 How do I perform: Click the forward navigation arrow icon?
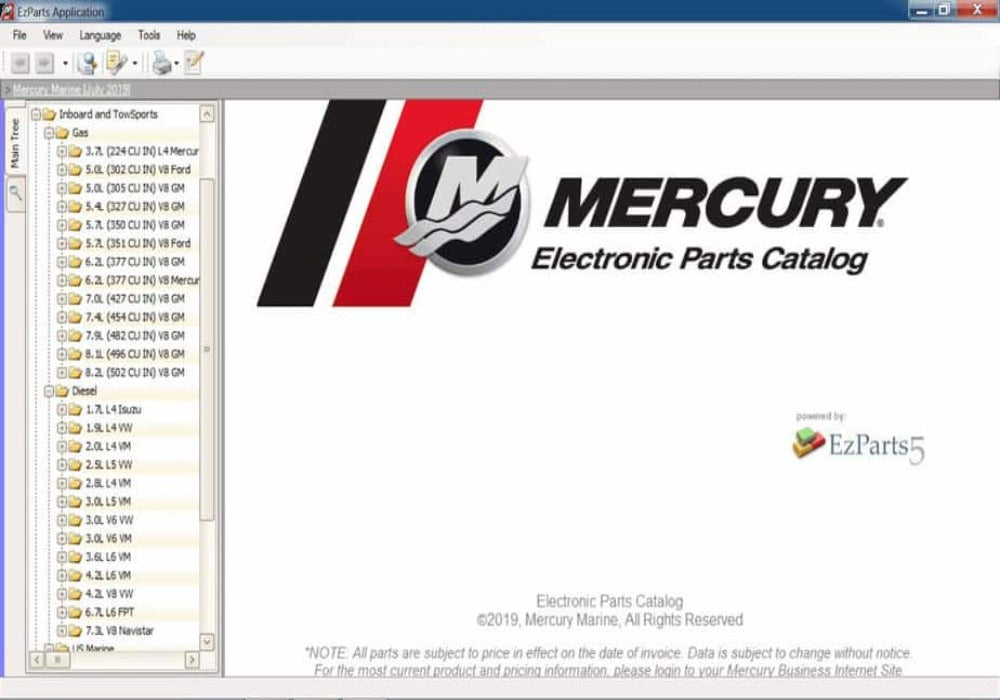pos(44,62)
